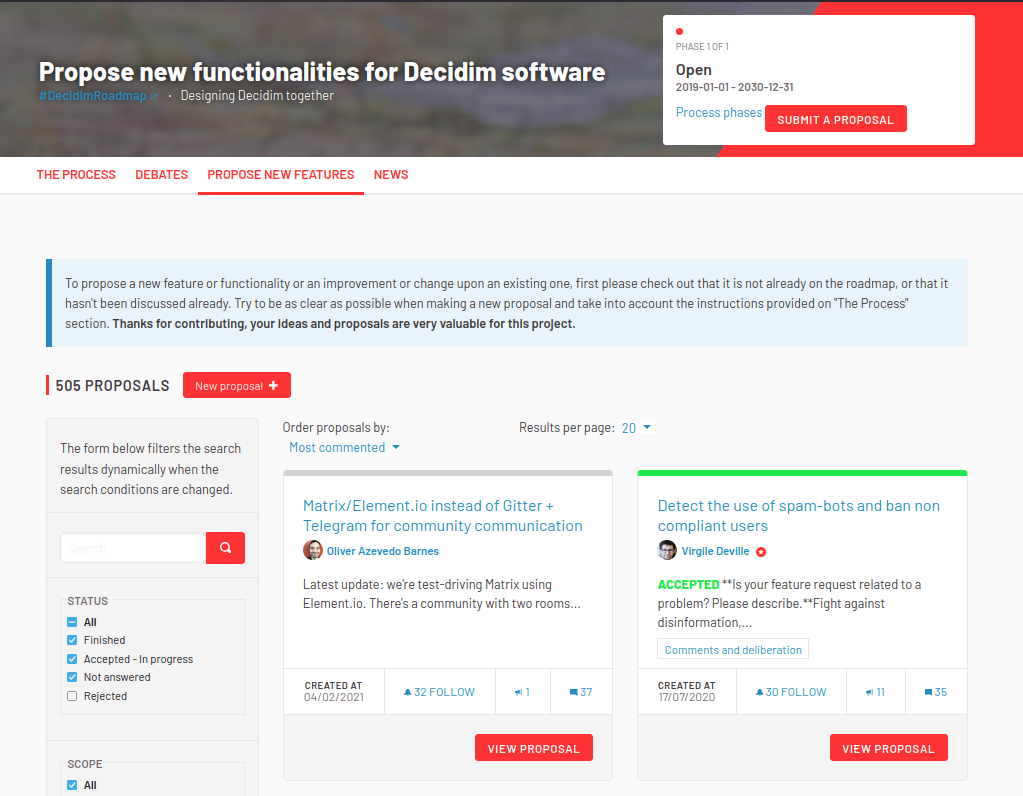Click Designing Decidim together subtitle
The image size is (1023, 796).
[x=257, y=96]
